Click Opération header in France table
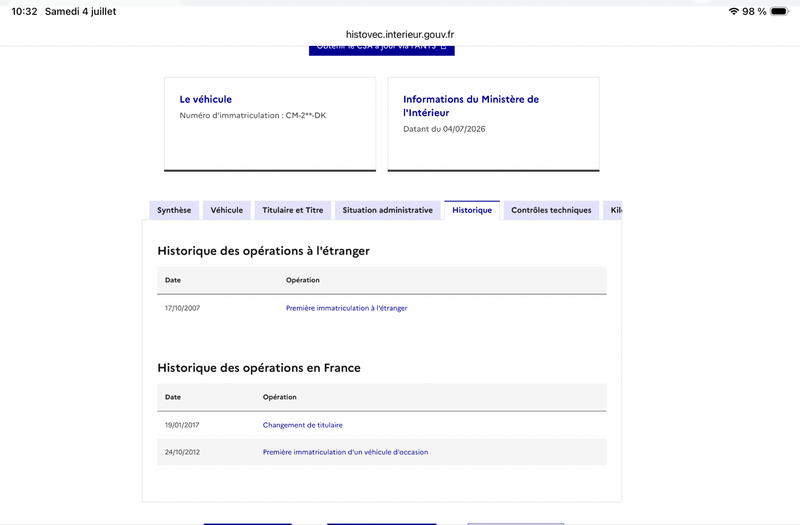The width and height of the screenshot is (800, 525). coord(280,397)
